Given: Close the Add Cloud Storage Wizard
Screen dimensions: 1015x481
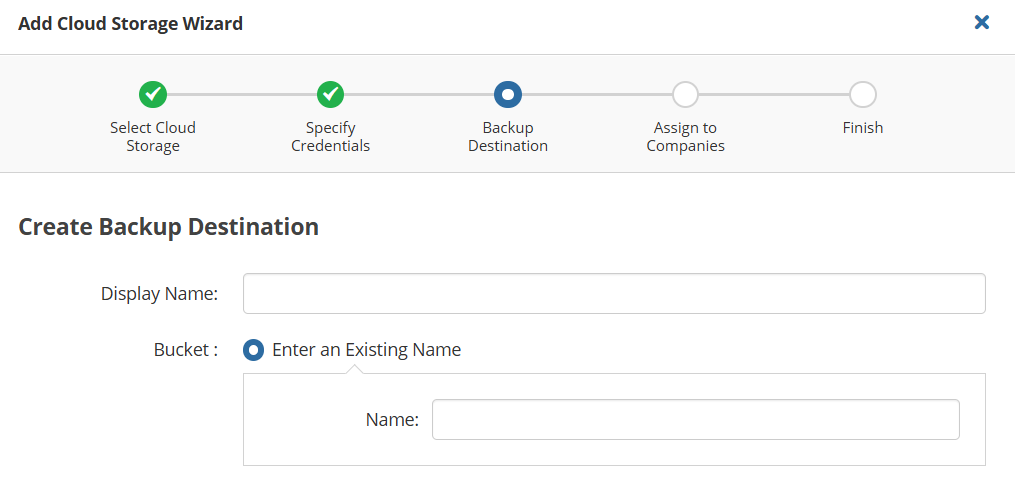Looking at the screenshot, I should coord(981,23).
